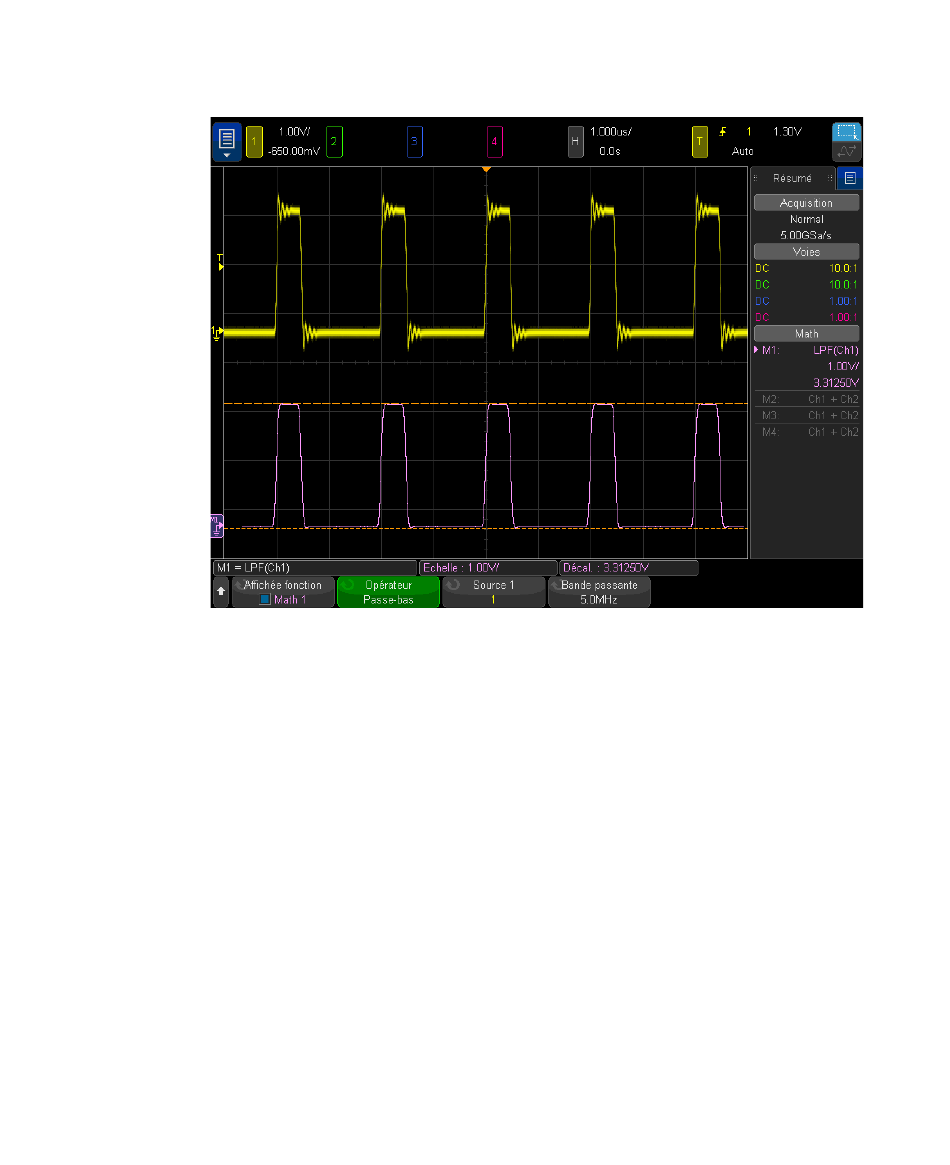The width and height of the screenshot is (950, 1165).
Task: Open the Acquisition section header
Action: [806, 203]
